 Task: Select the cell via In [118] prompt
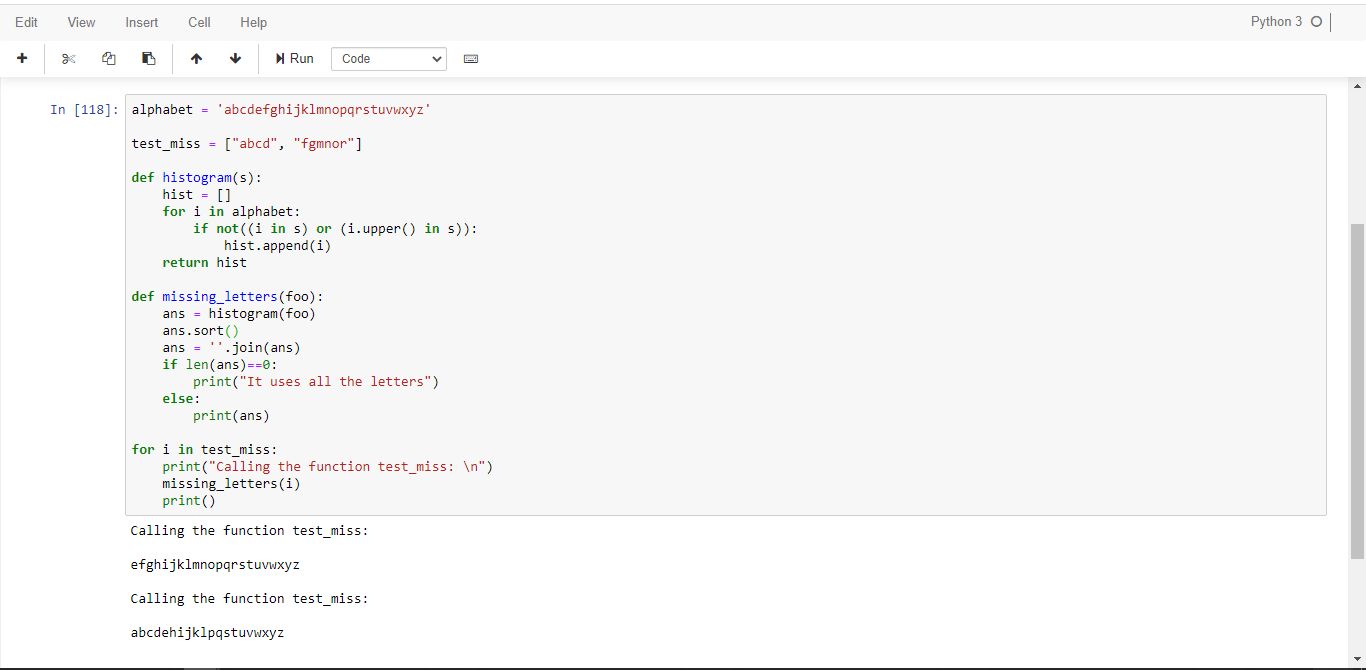84,110
